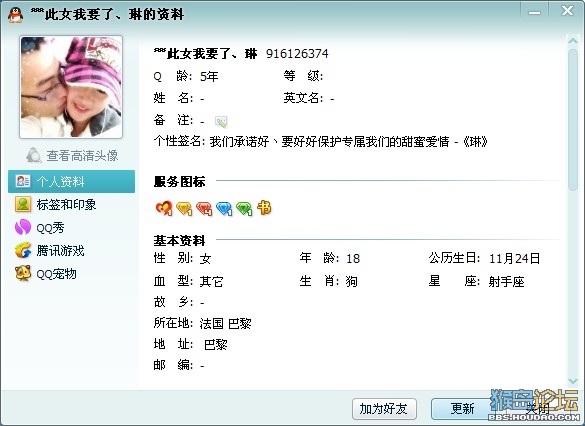Click the scrollbar up arrow
585x426 pixels.
[573, 40]
